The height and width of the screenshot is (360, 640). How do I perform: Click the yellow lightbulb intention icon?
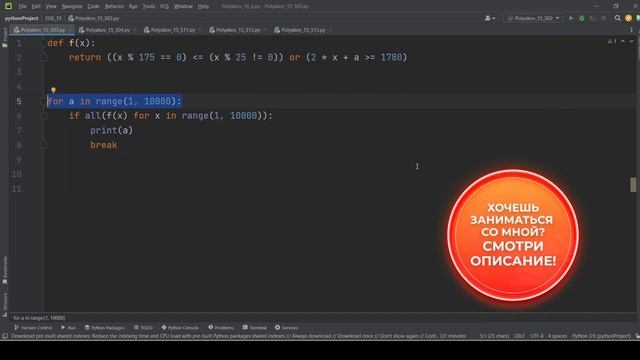[53, 90]
